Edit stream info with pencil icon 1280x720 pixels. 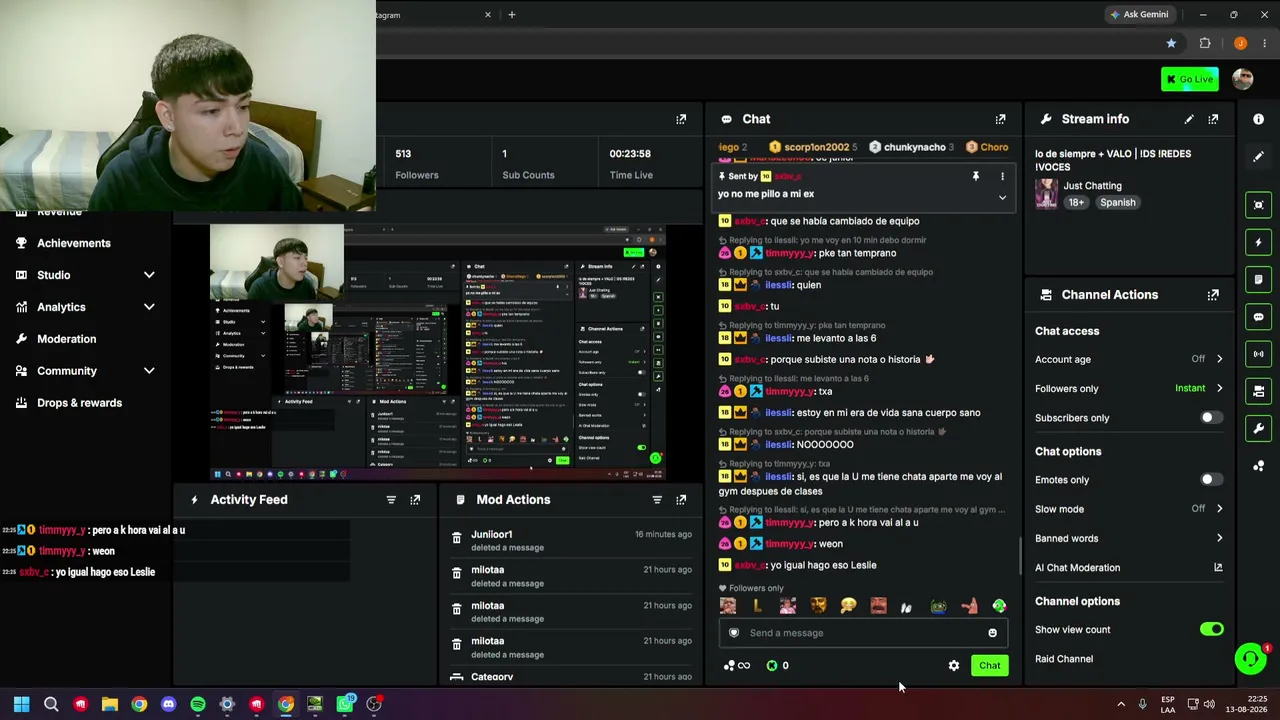pyautogui.click(x=1189, y=119)
